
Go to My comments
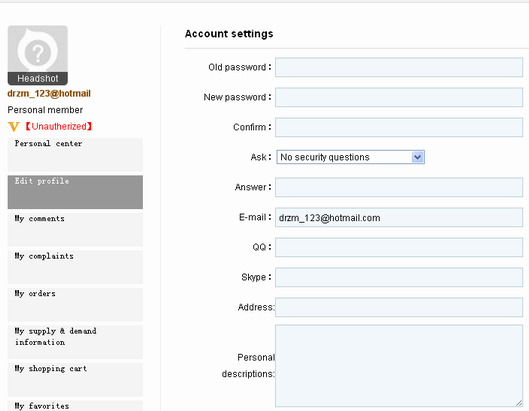(x=75, y=229)
